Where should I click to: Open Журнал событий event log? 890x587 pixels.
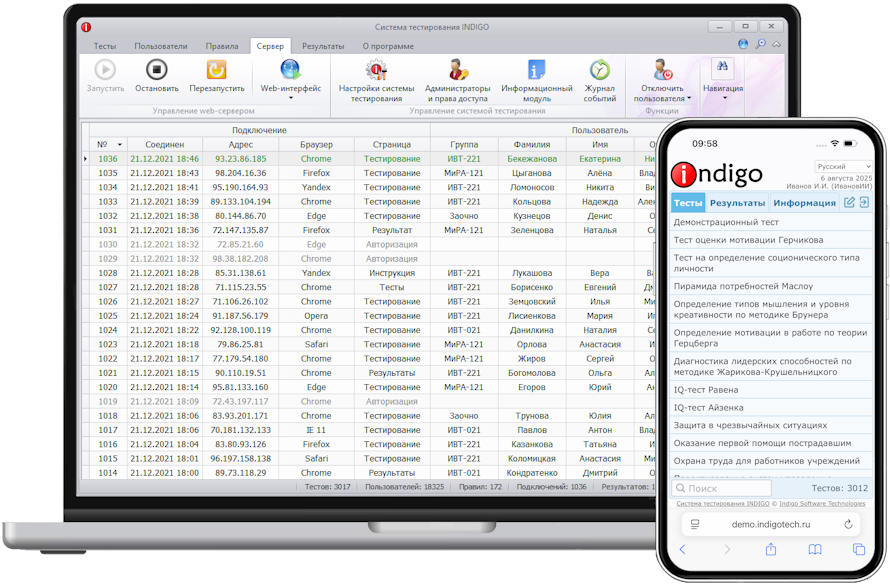pos(599,70)
